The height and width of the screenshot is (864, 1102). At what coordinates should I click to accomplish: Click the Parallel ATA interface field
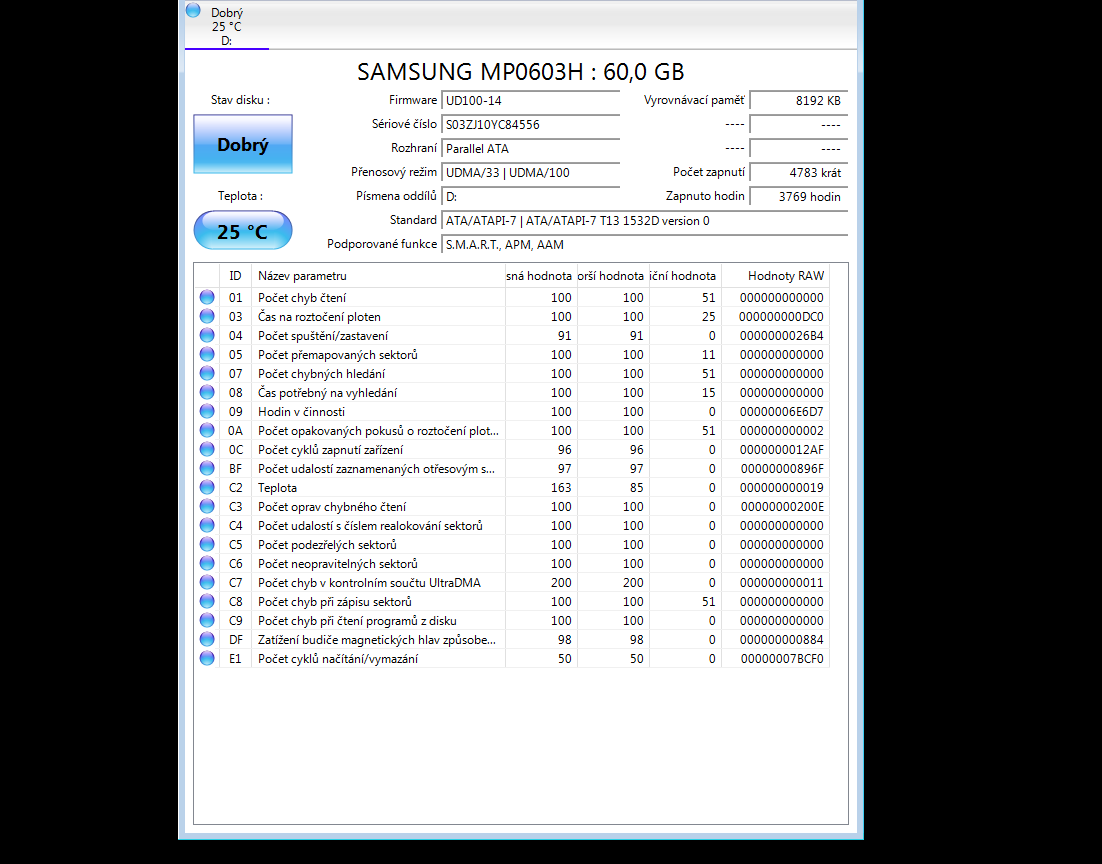tap(531, 148)
